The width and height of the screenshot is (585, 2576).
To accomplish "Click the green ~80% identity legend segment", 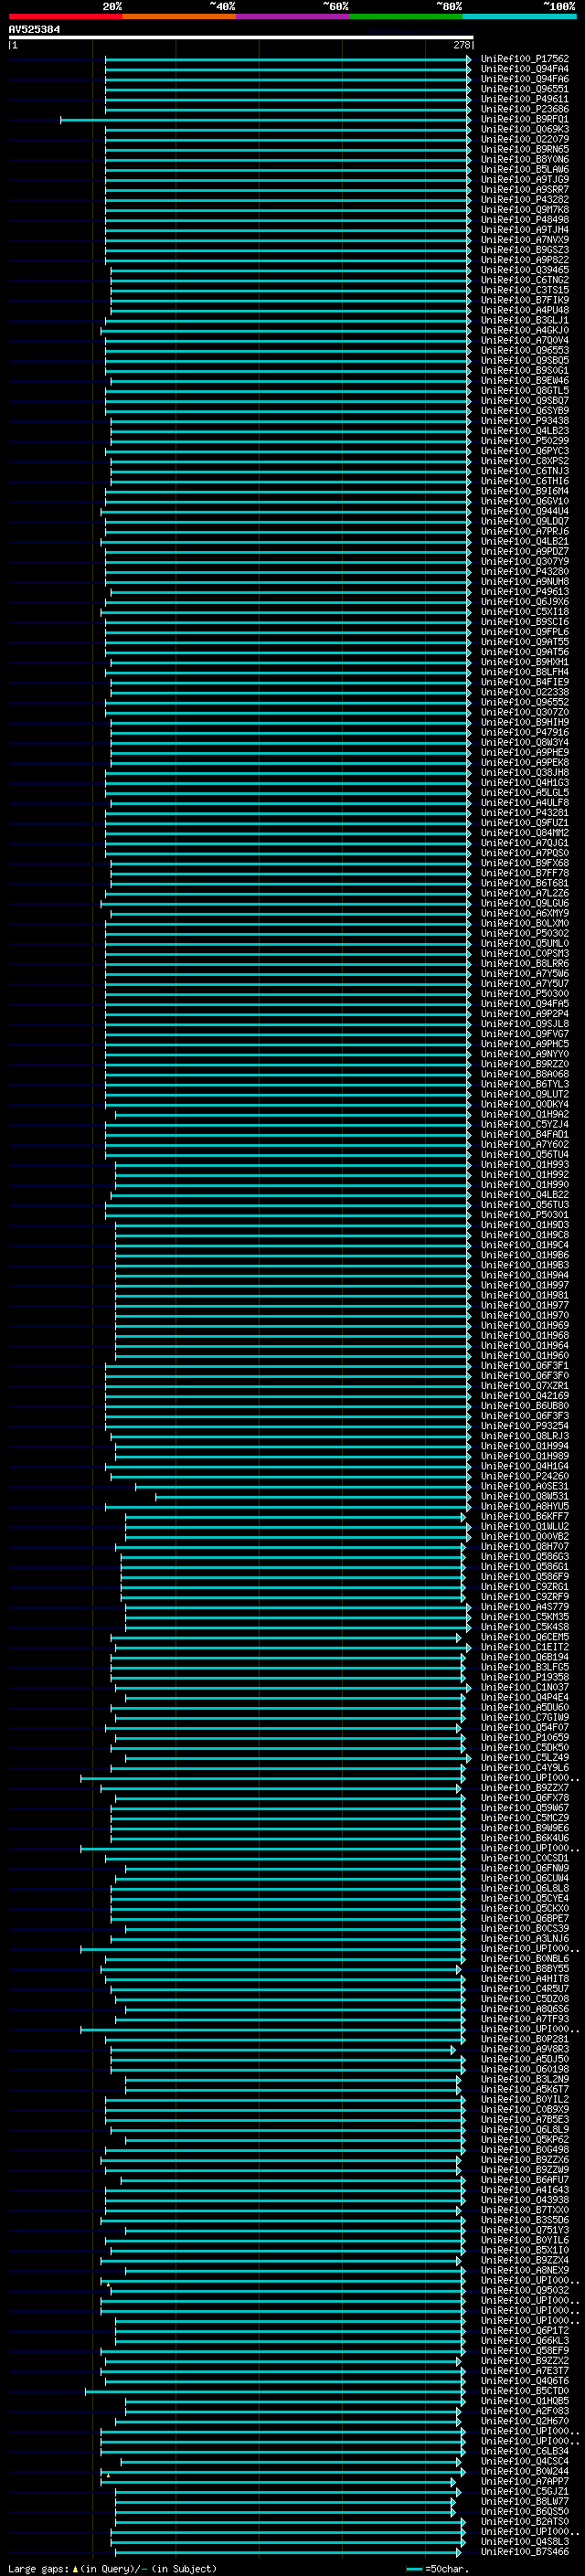I will pyautogui.click(x=405, y=16).
